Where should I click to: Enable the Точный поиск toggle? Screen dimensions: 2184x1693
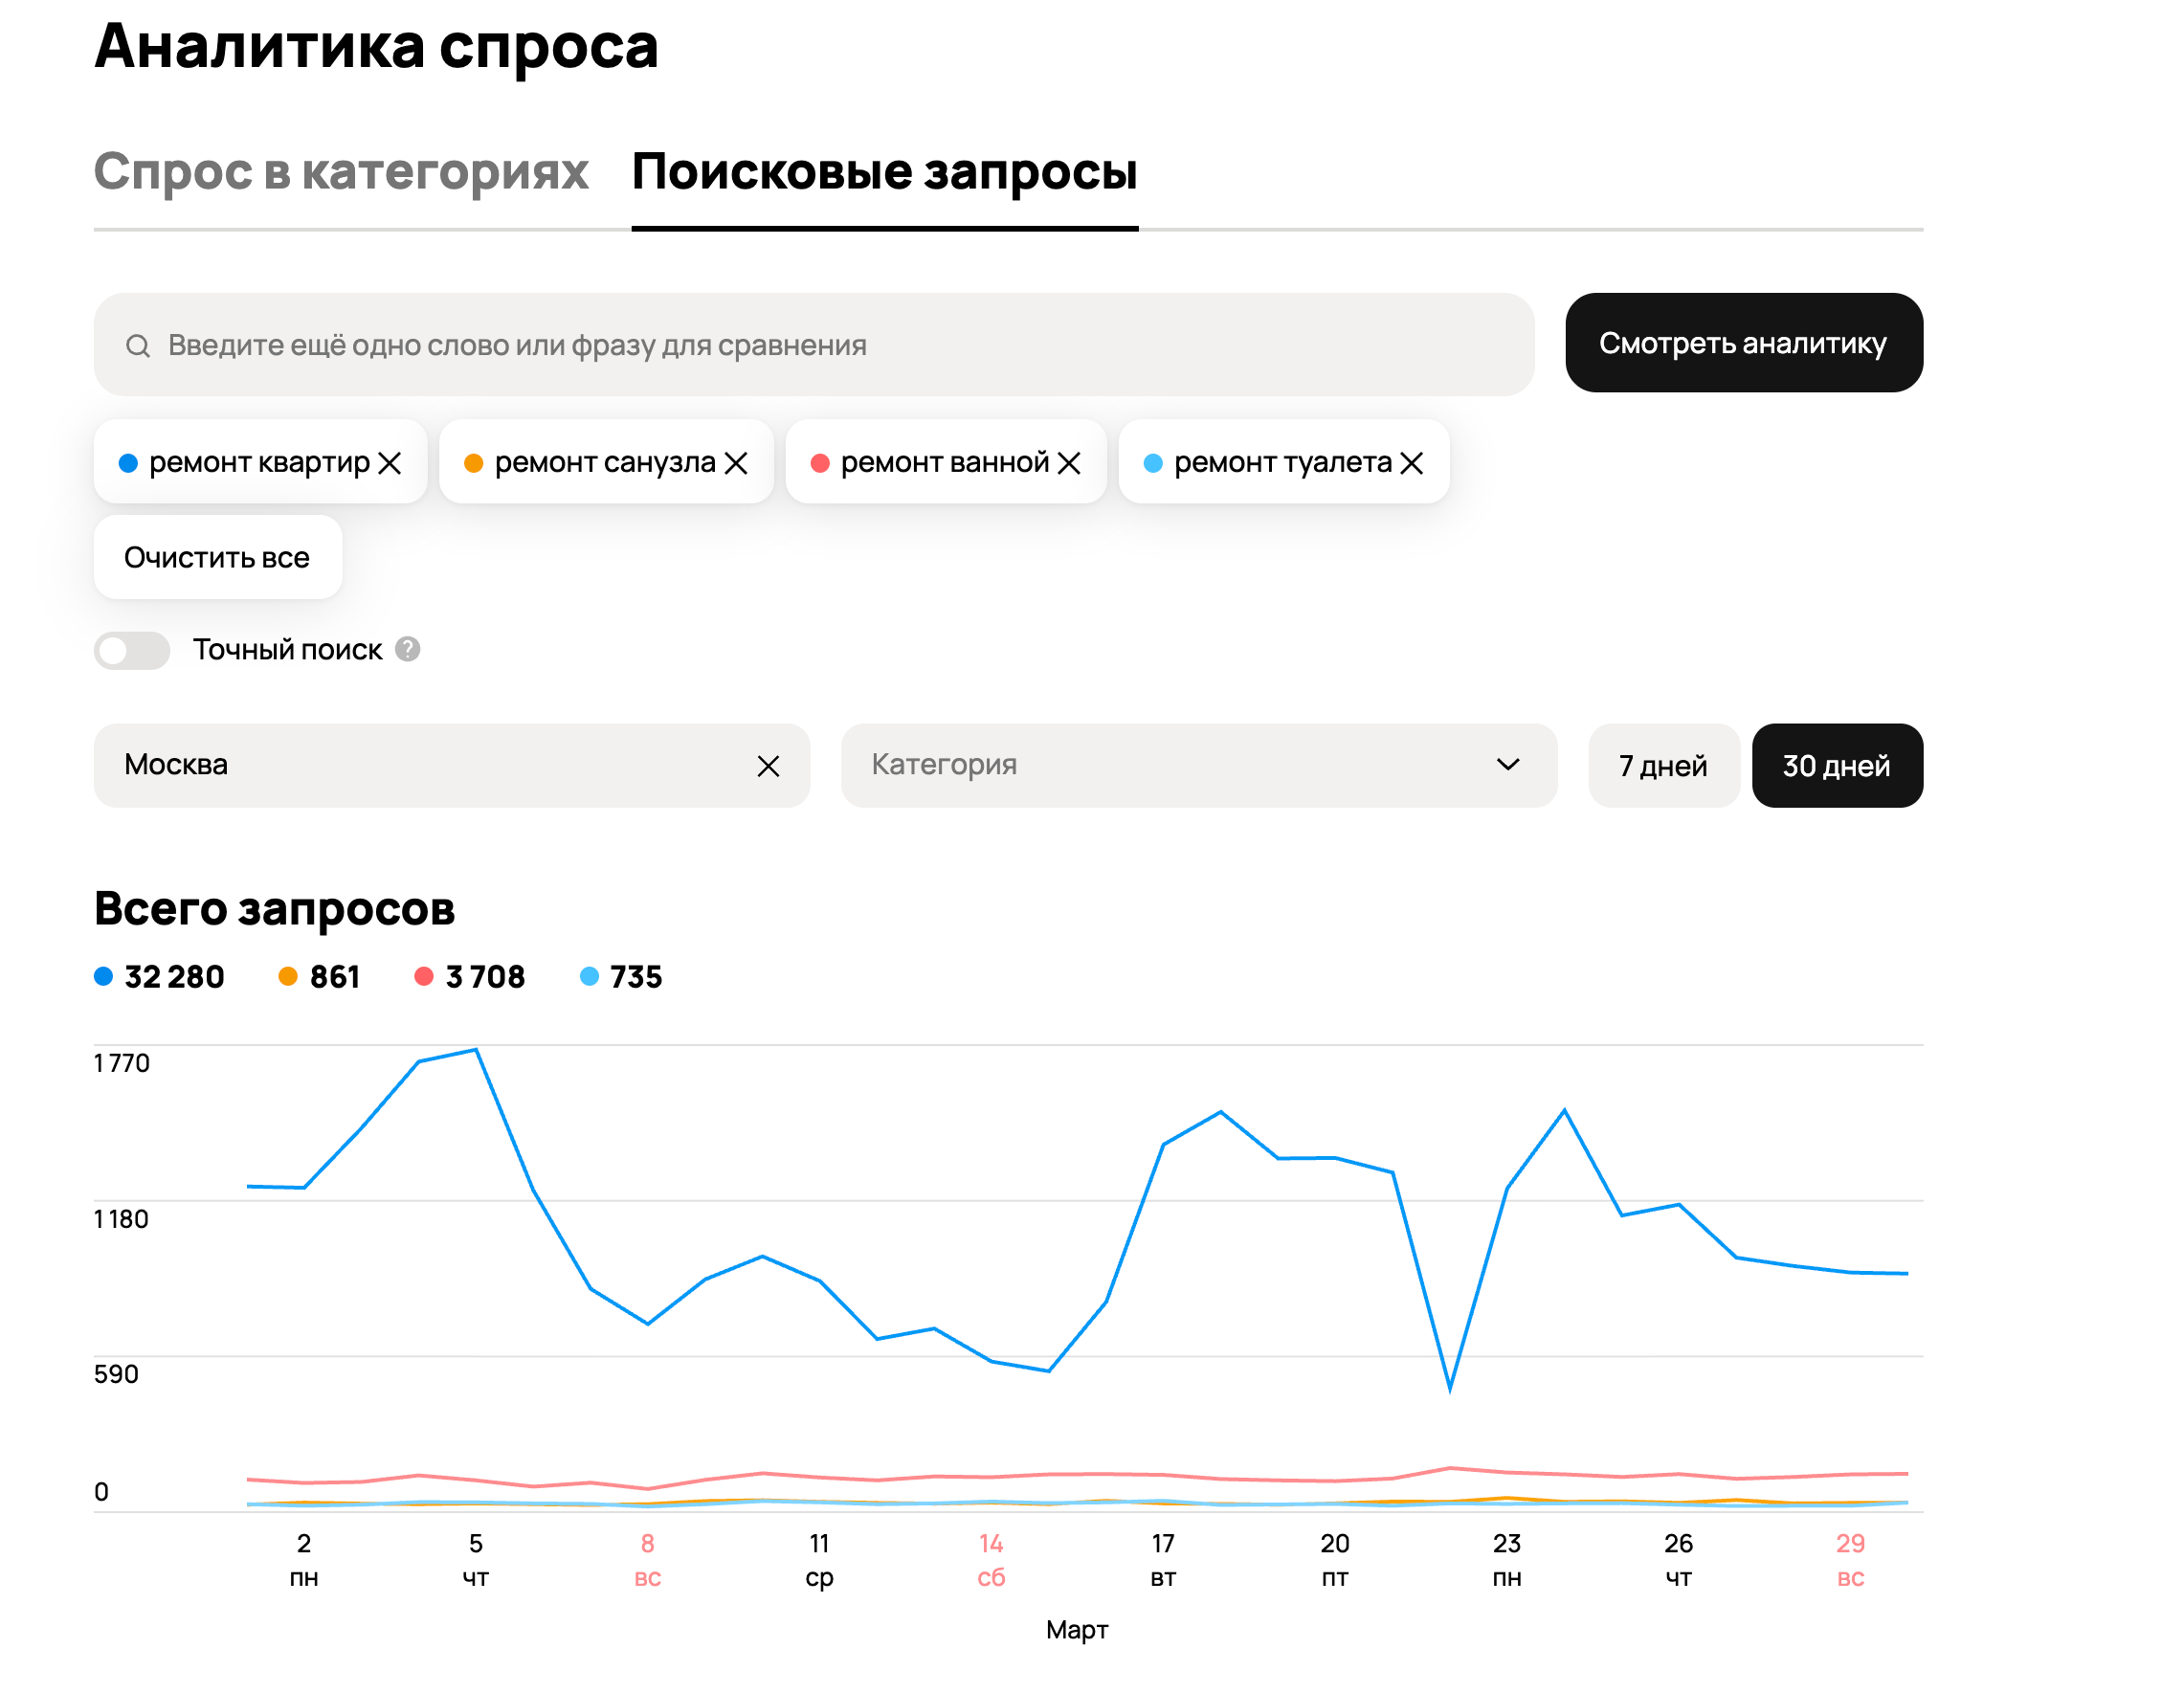tap(132, 651)
